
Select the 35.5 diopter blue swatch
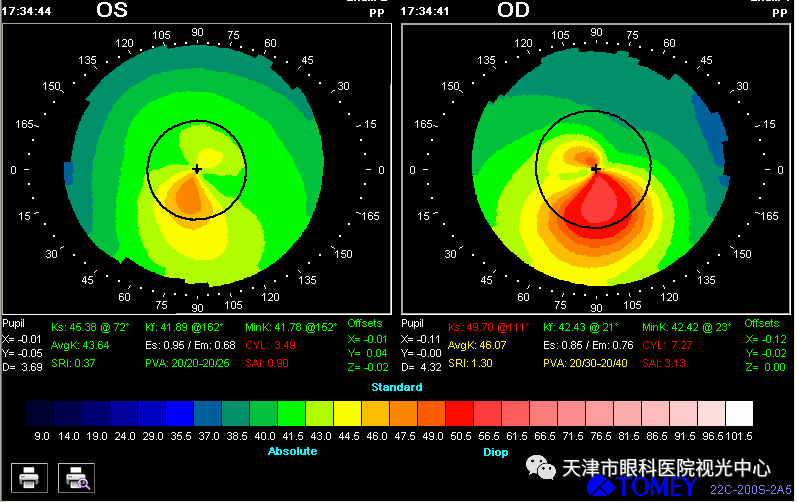(179, 414)
